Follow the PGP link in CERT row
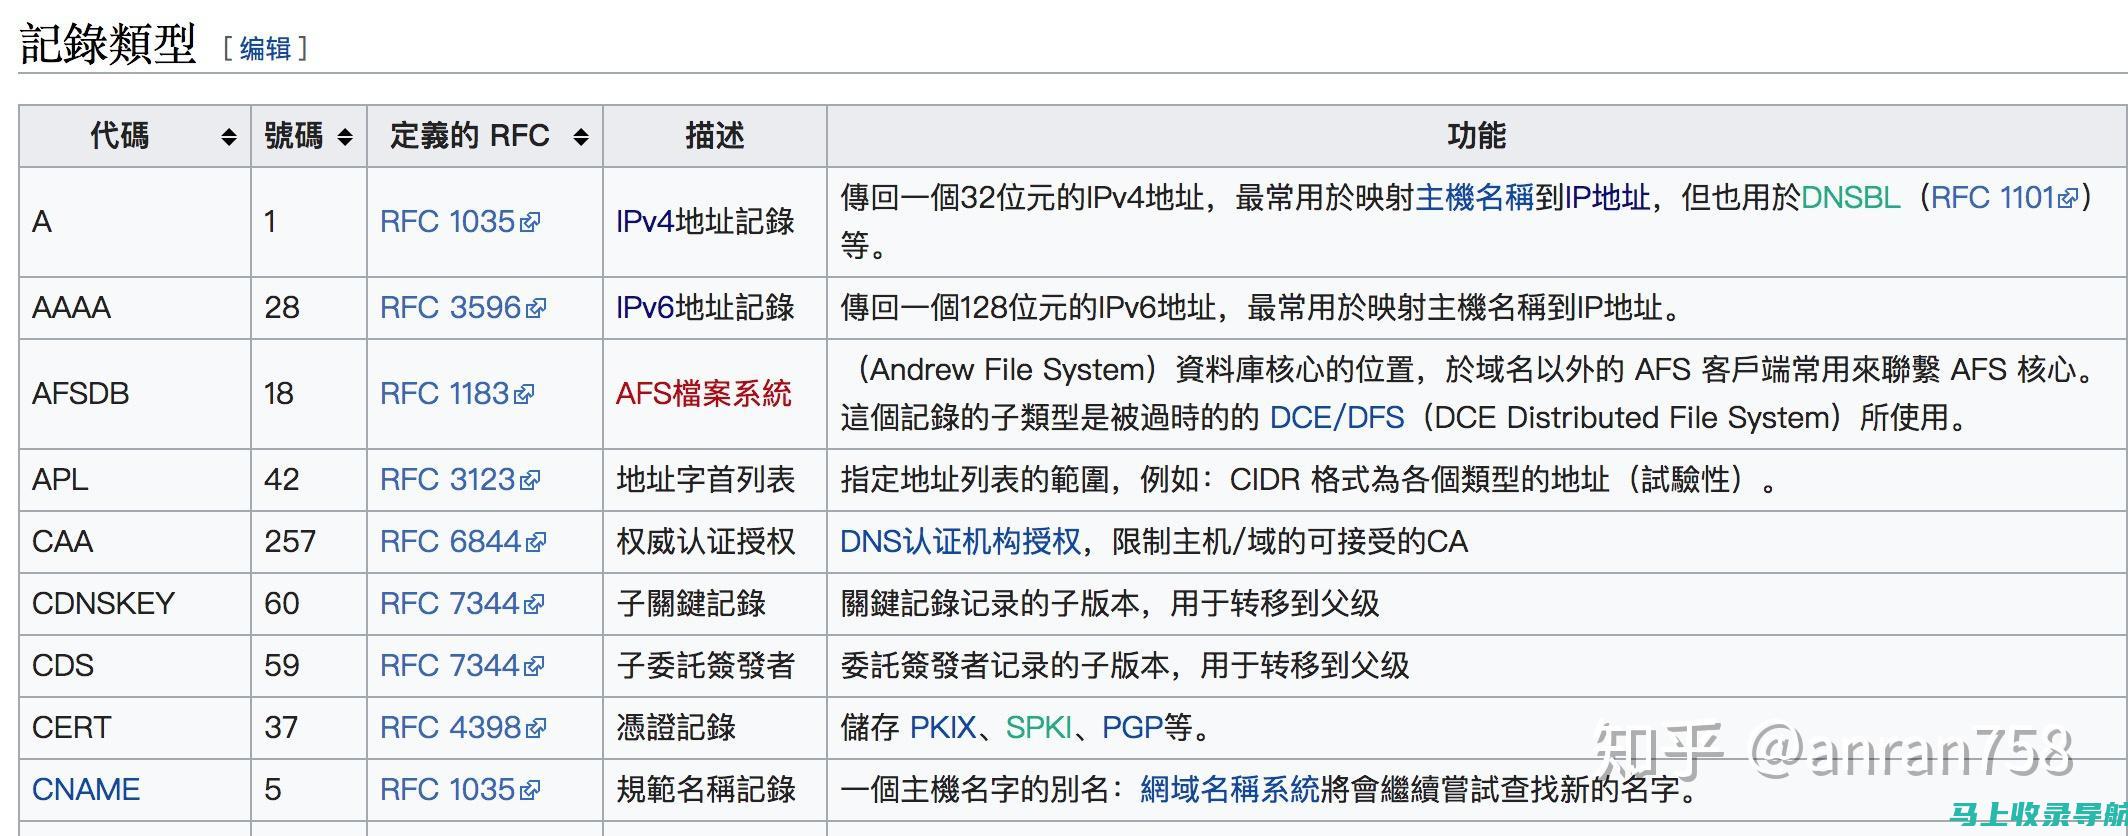 click(x=1132, y=727)
